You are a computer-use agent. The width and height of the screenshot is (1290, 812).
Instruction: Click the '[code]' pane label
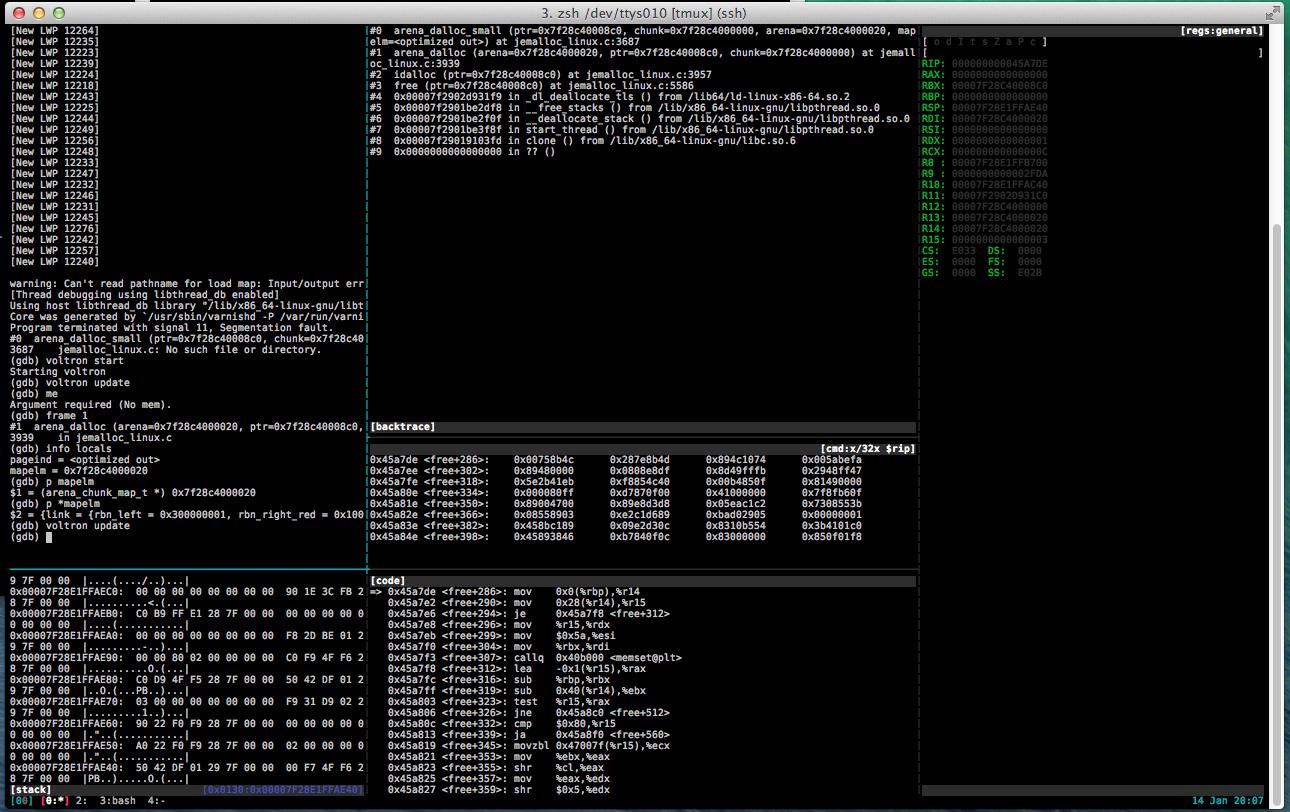387,580
